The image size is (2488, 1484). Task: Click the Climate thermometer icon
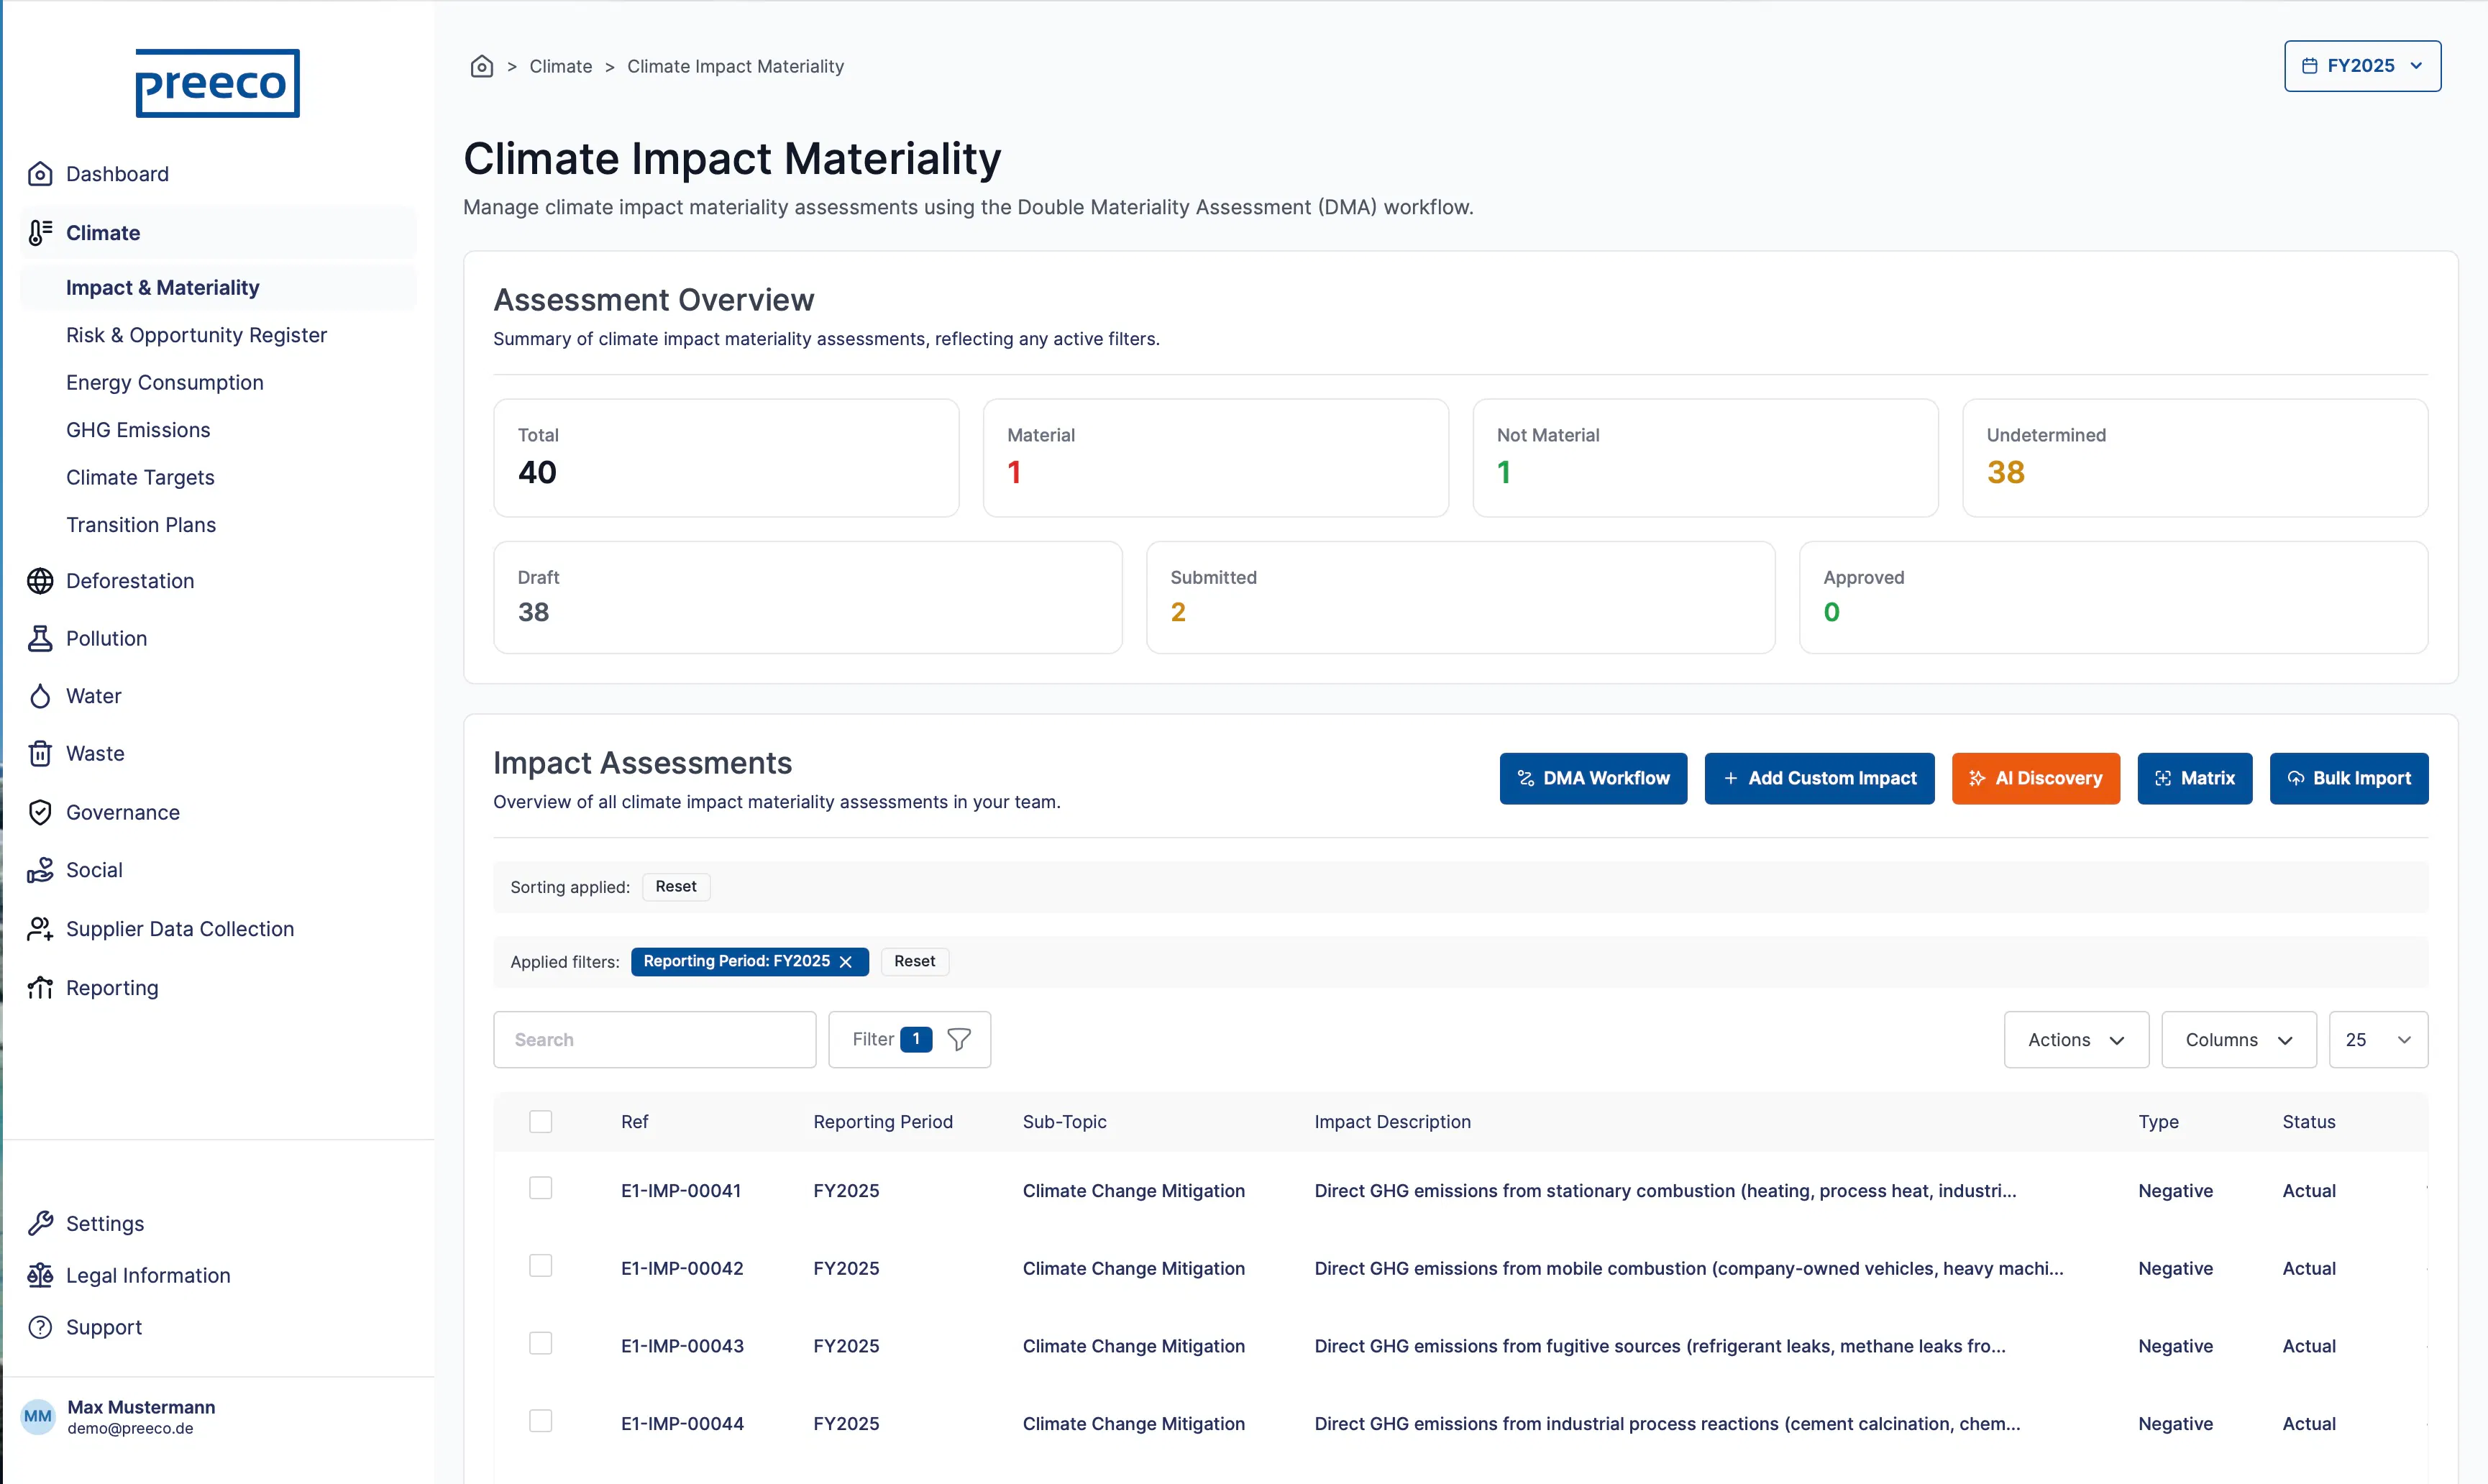[x=40, y=233]
